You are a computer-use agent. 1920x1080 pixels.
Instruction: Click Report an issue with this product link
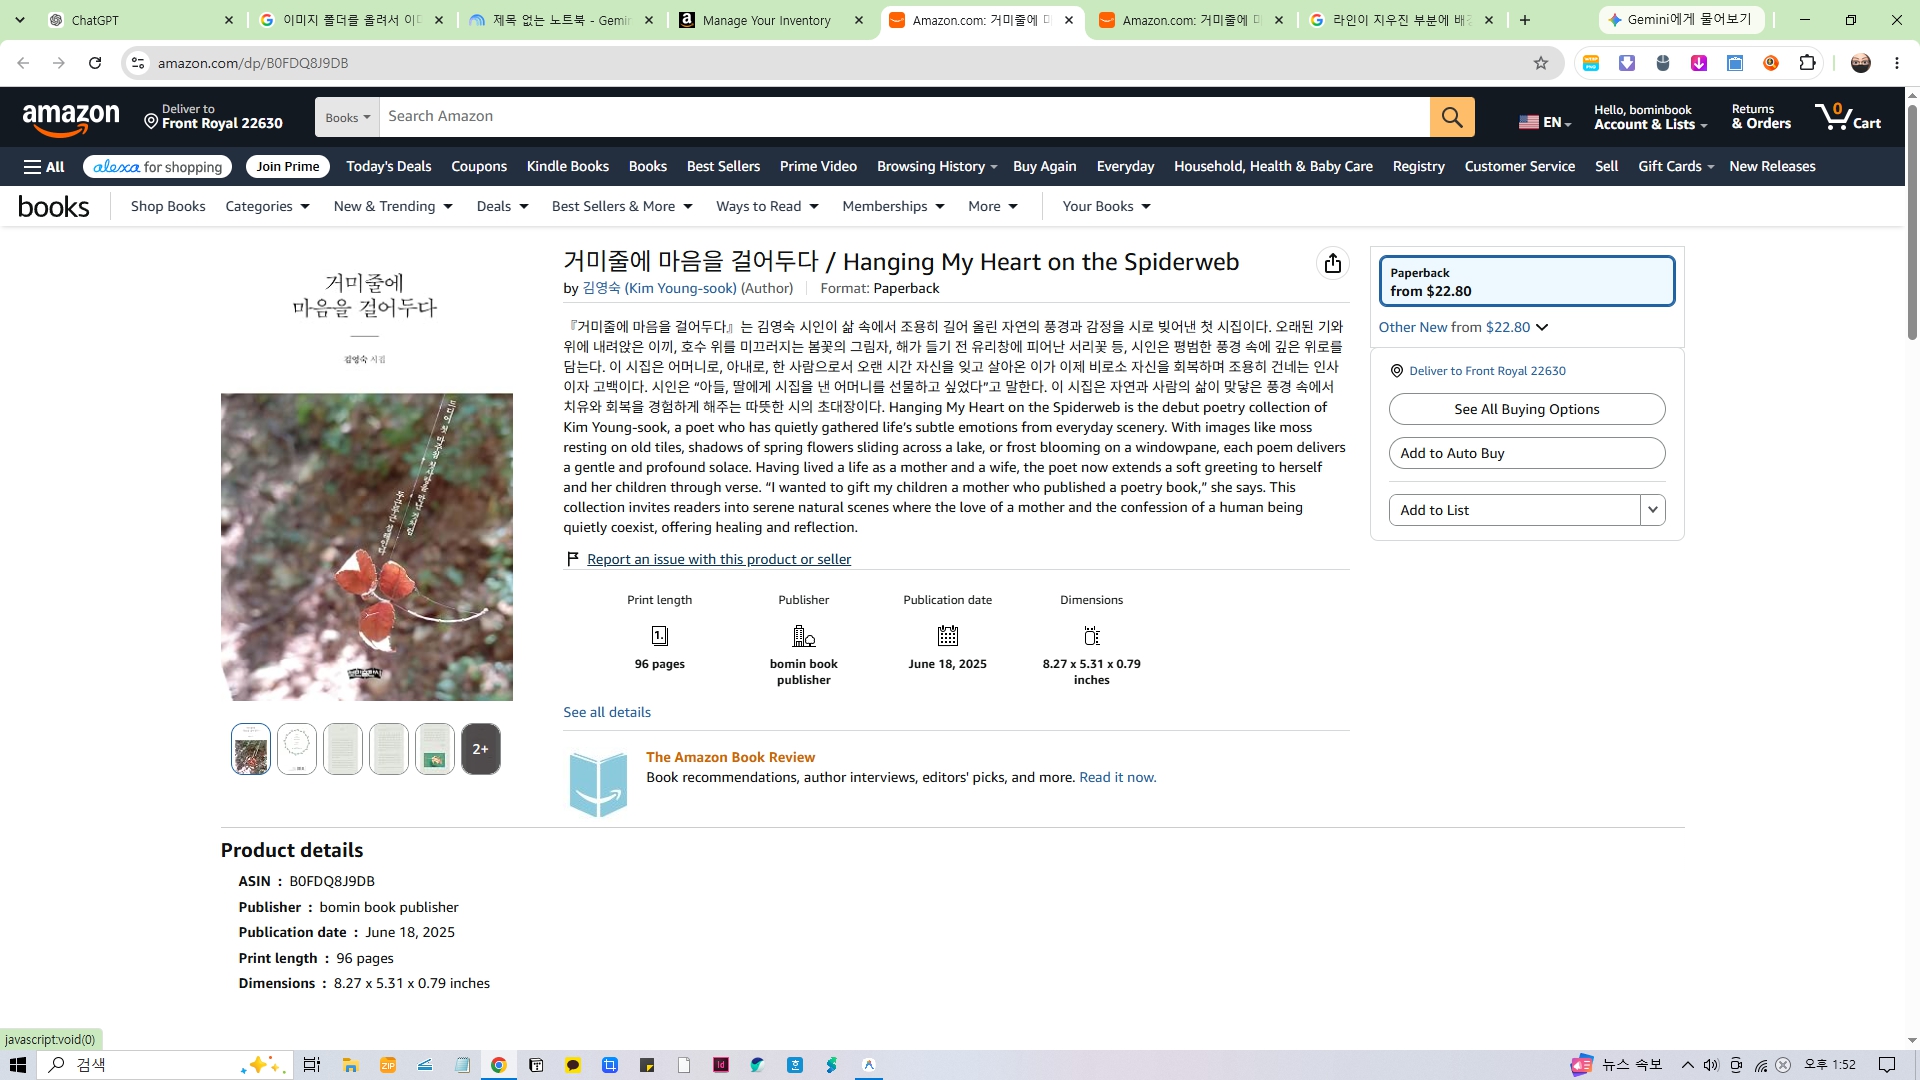coord(719,559)
